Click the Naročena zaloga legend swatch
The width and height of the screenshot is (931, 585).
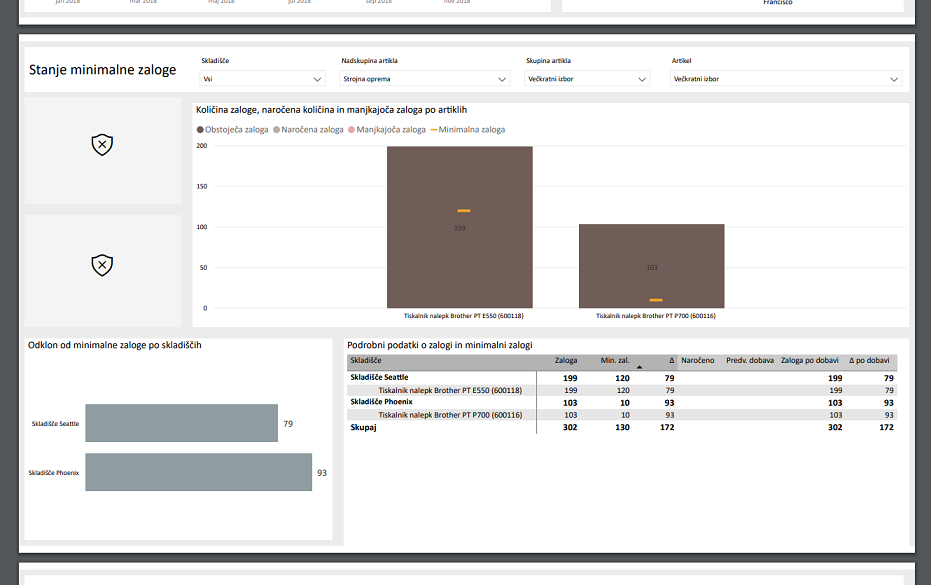(x=276, y=129)
